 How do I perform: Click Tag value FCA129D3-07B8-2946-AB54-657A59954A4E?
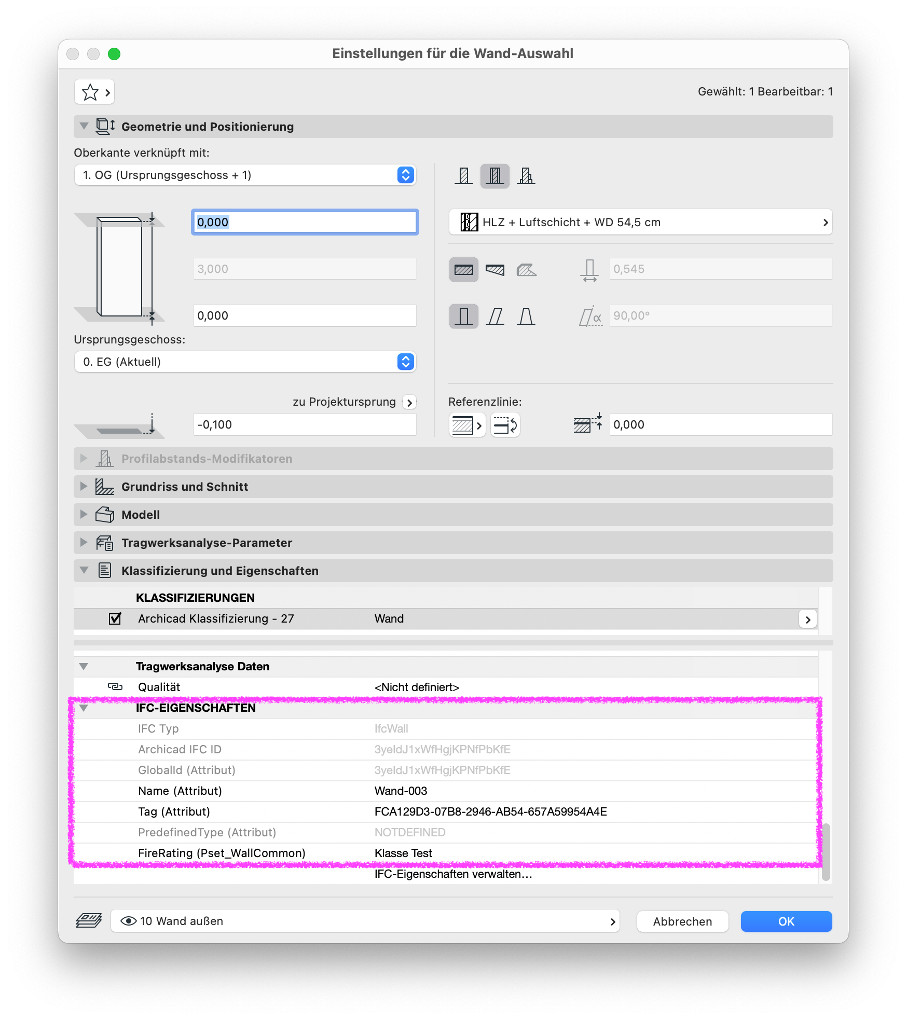point(490,812)
